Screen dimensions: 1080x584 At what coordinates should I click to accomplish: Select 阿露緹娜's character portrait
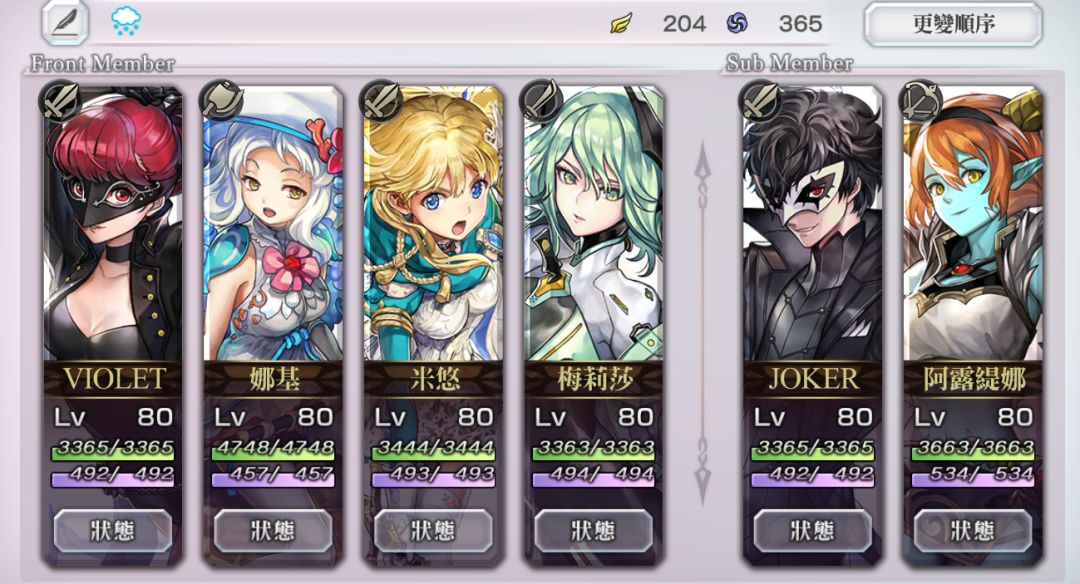tap(973, 224)
